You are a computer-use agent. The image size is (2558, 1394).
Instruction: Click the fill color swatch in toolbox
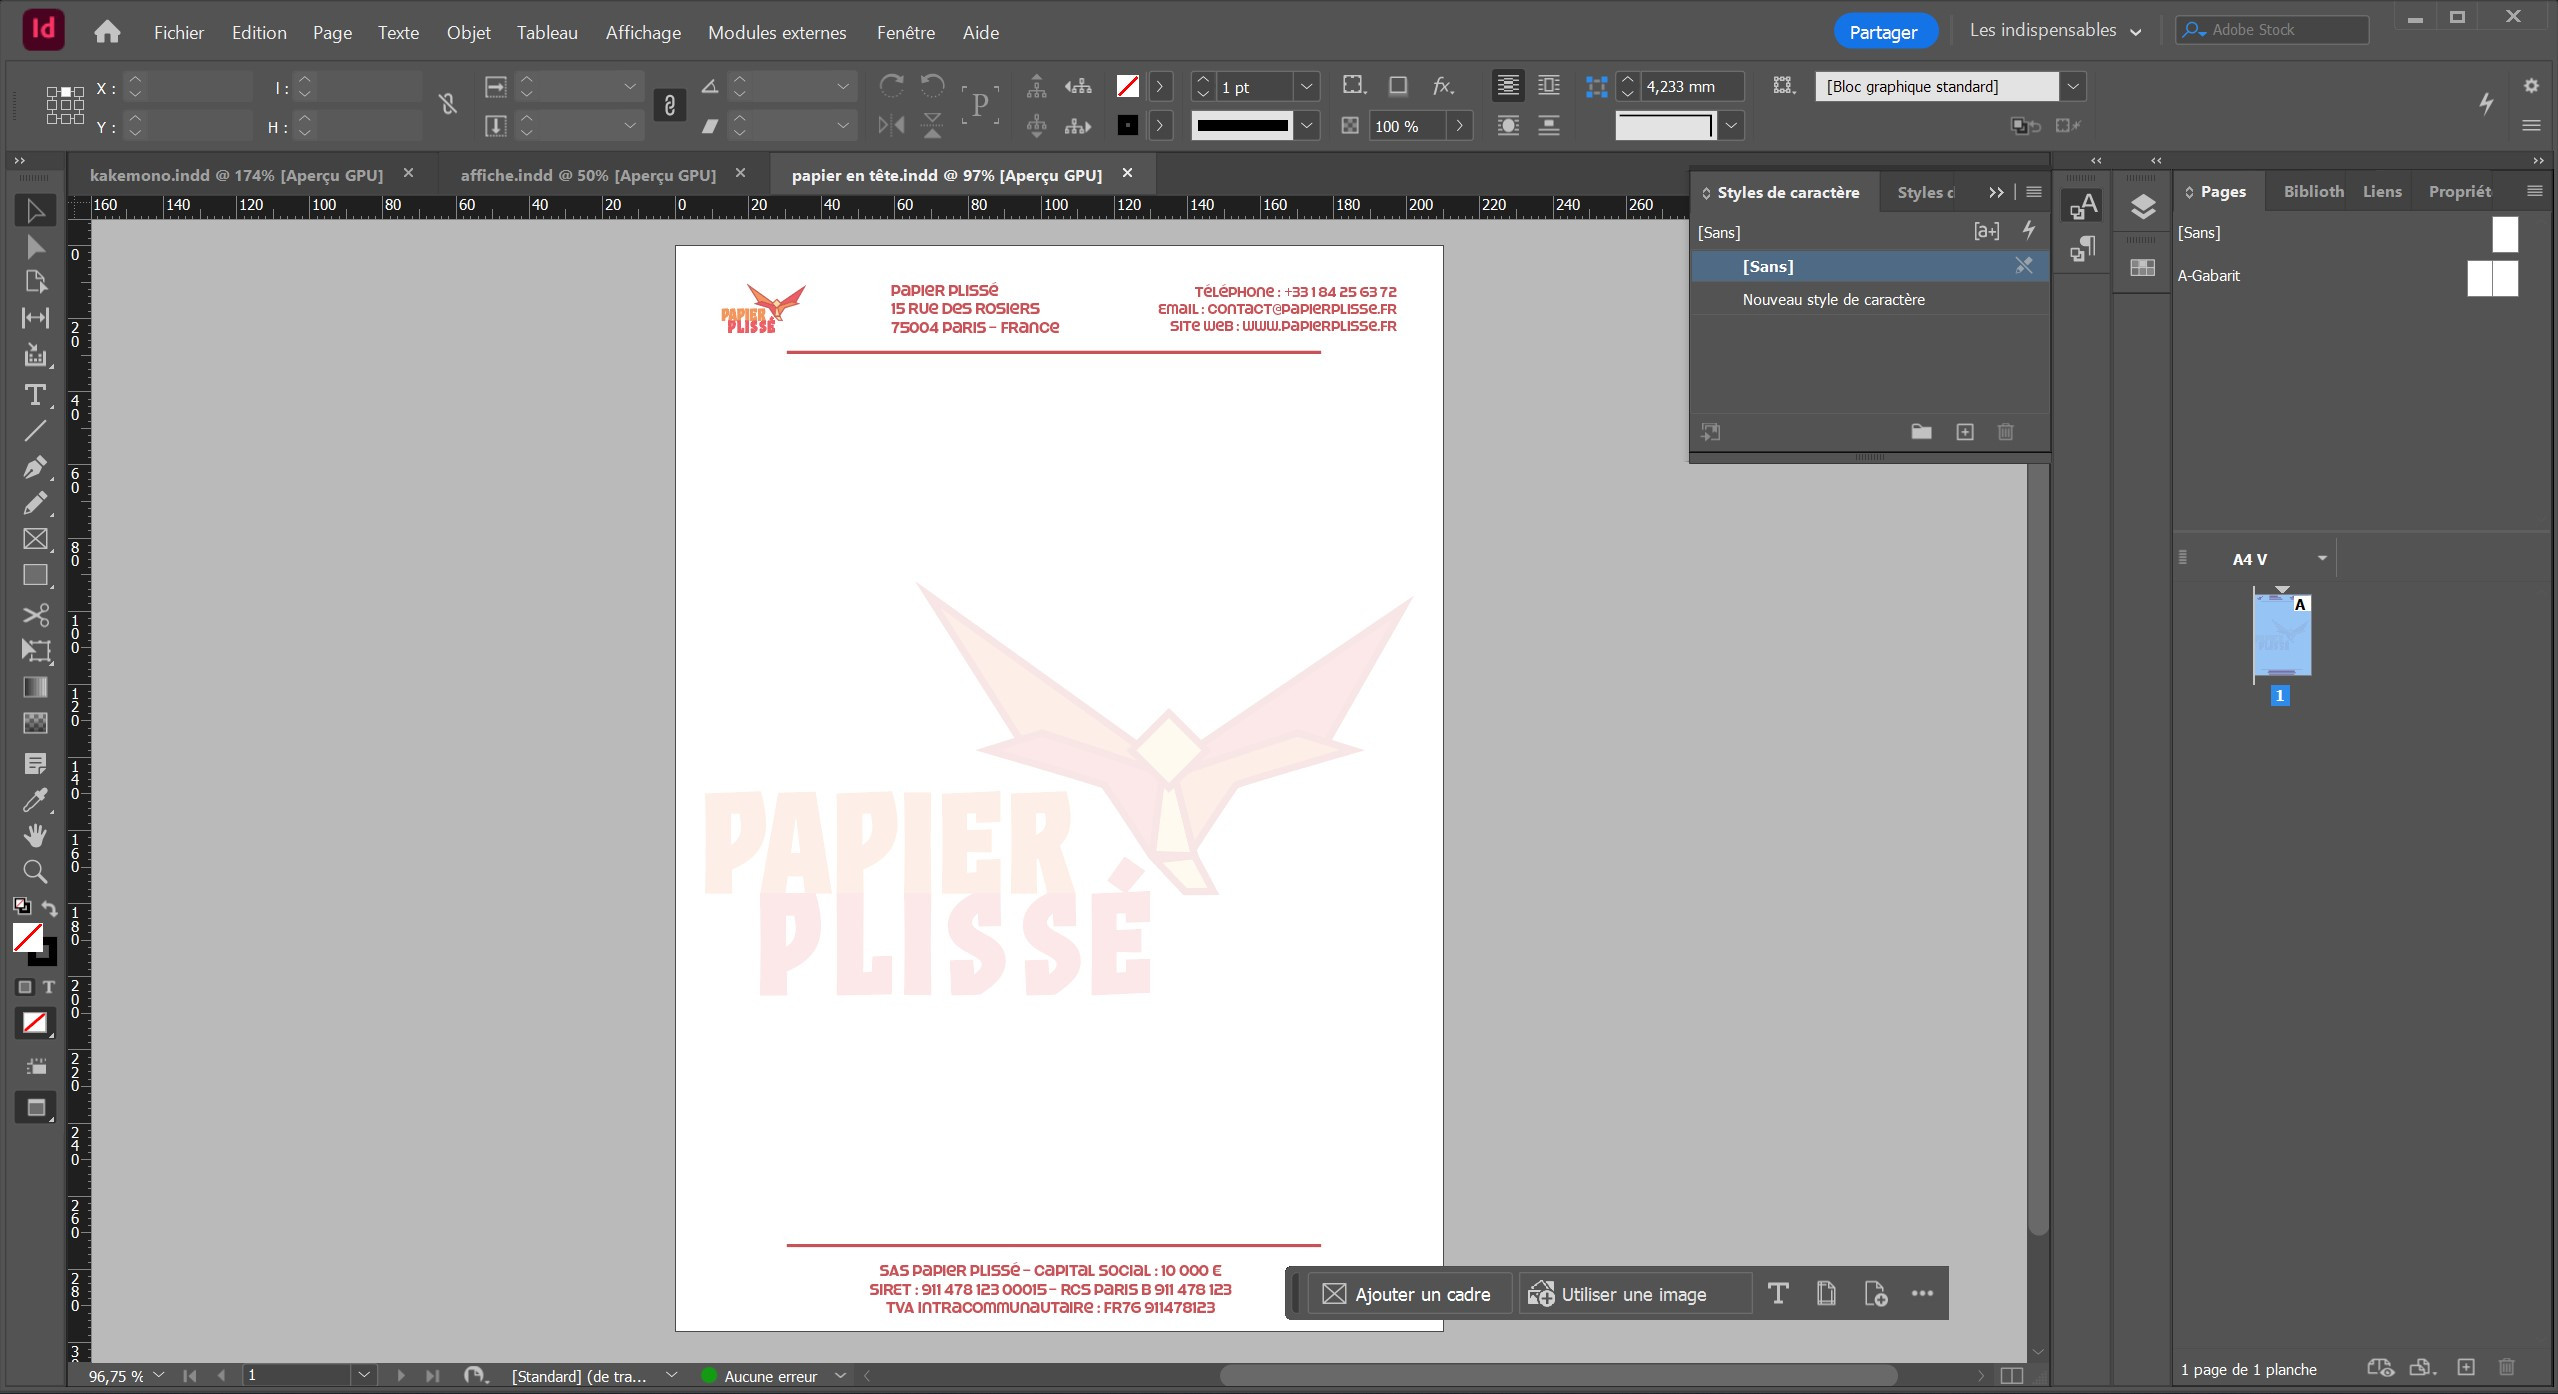(27, 938)
